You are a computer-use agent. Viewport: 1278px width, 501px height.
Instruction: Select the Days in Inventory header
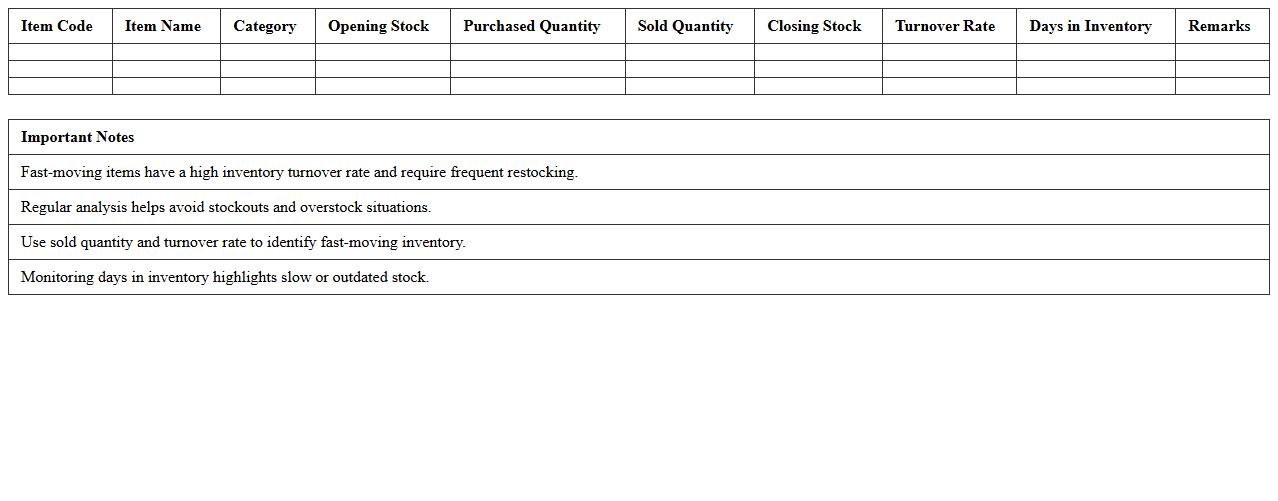pos(1090,26)
